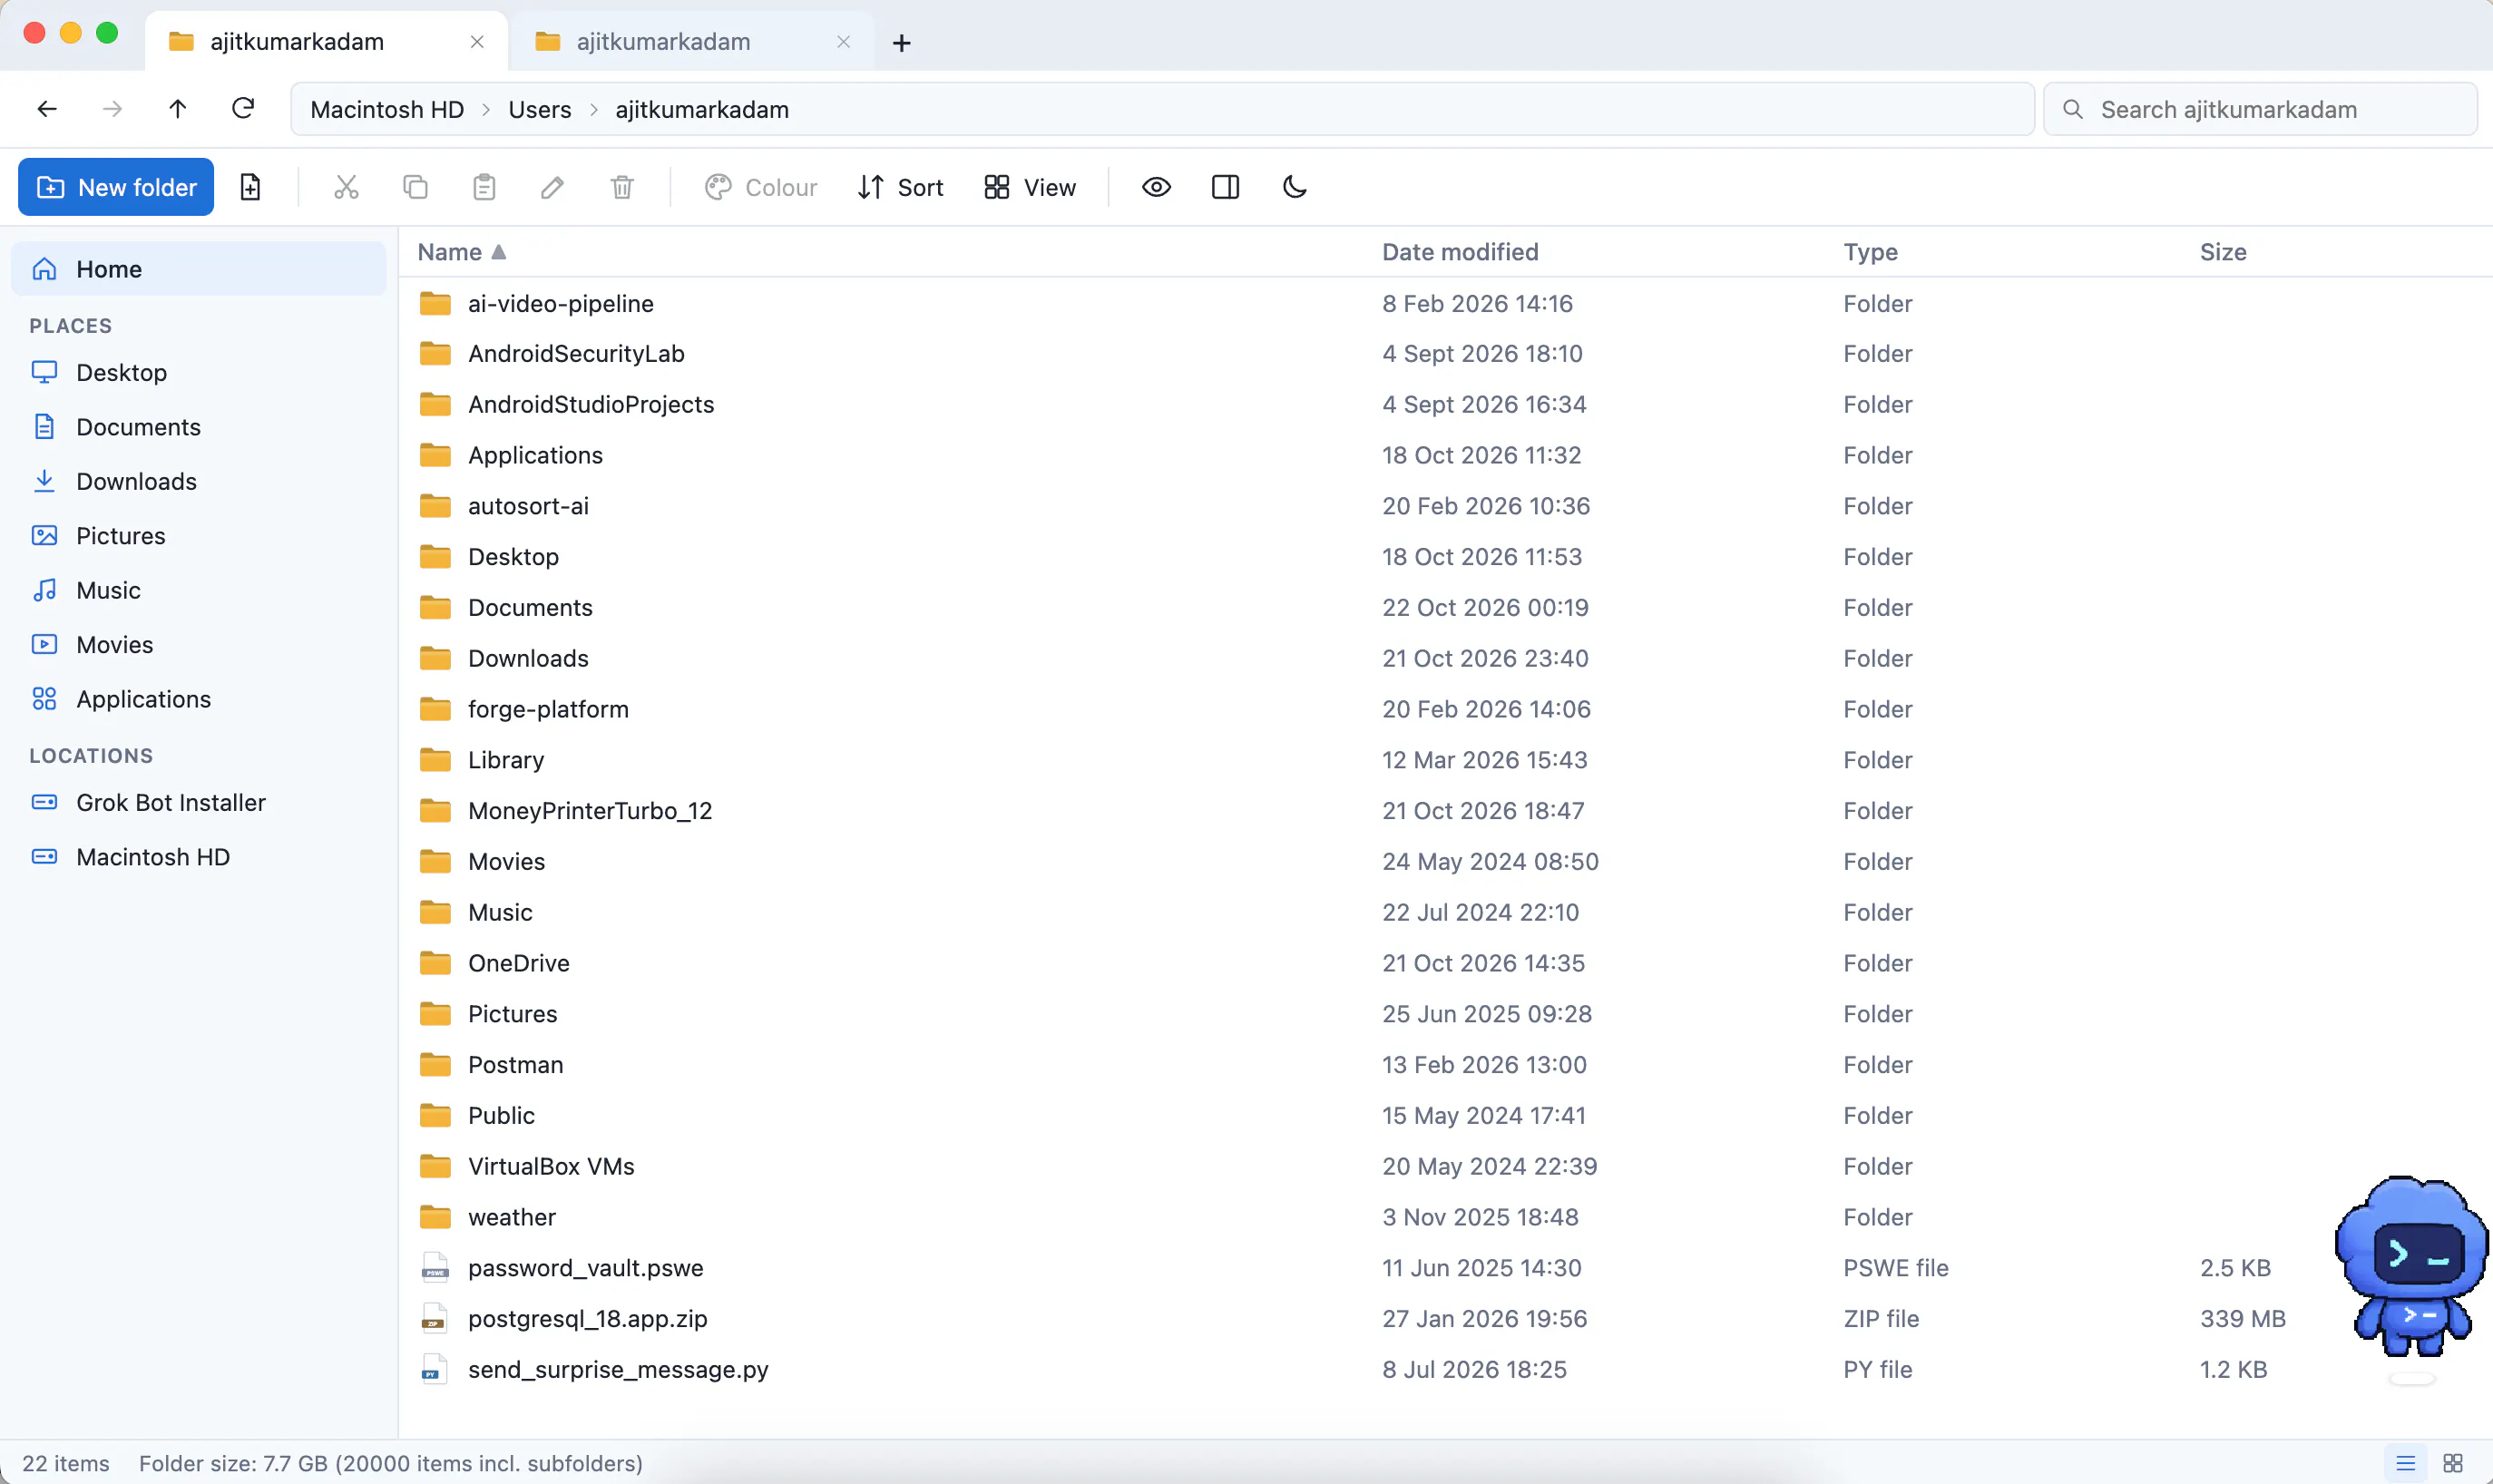Toggle hidden files with the eye icon
The height and width of the screenshot is (1484, 2493).
click(1156, 187)
